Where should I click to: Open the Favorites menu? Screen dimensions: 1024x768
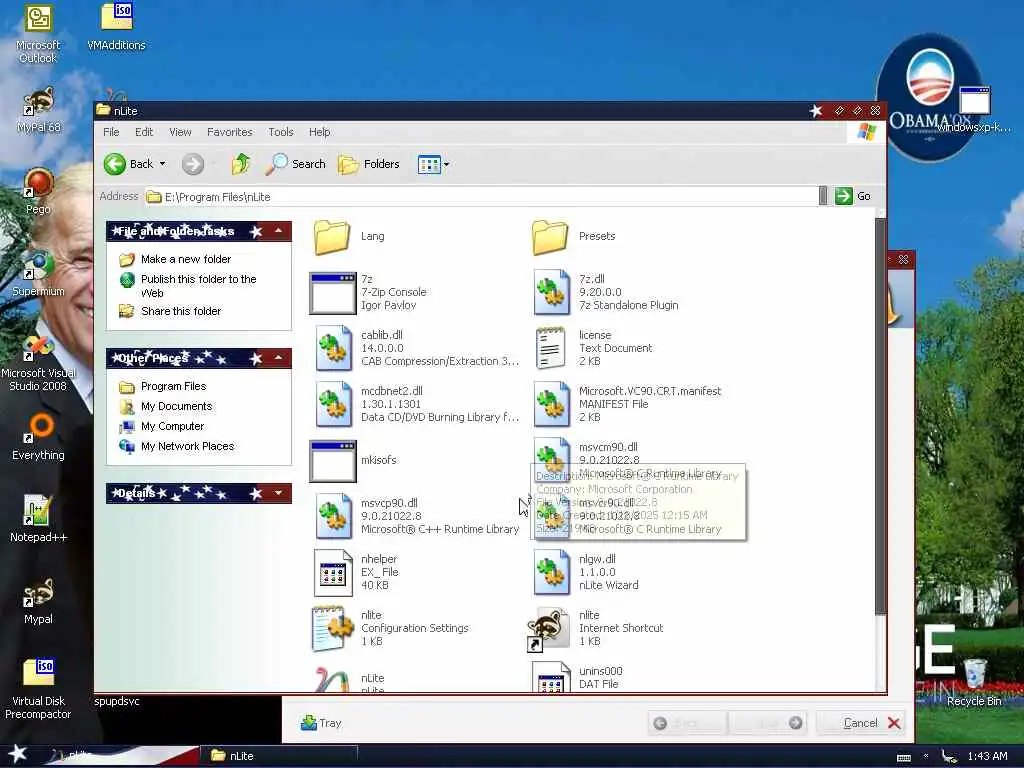[229, 132]
